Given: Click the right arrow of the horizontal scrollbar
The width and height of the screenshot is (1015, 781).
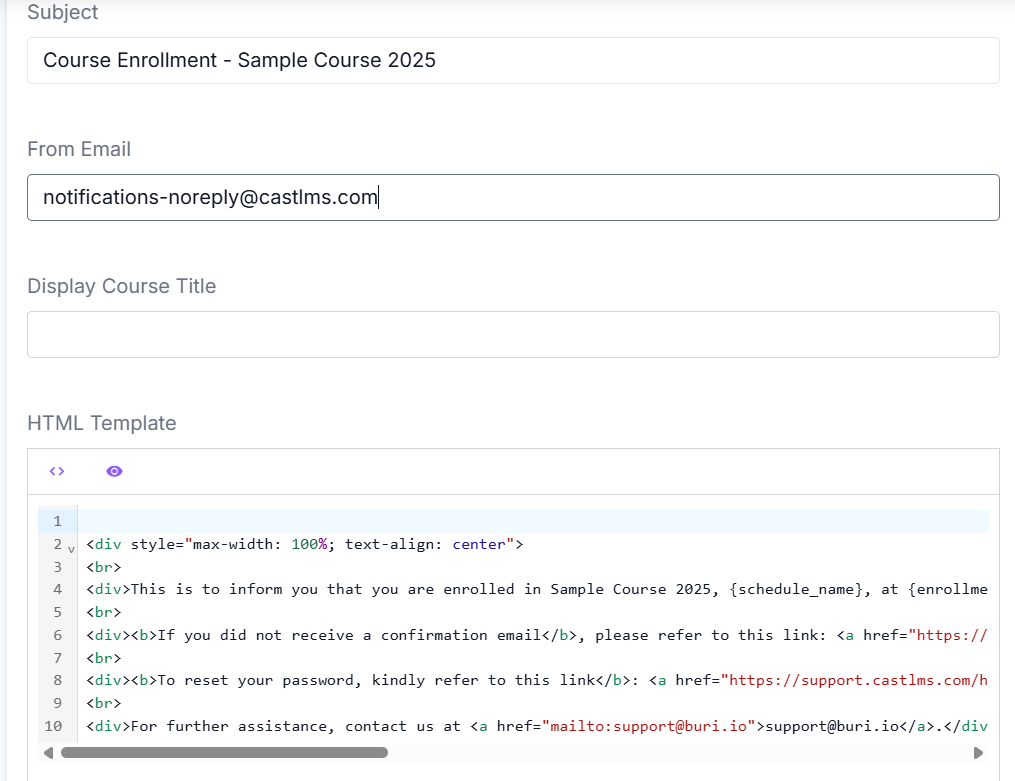Looking at the screenshot, I should point(978,752).
